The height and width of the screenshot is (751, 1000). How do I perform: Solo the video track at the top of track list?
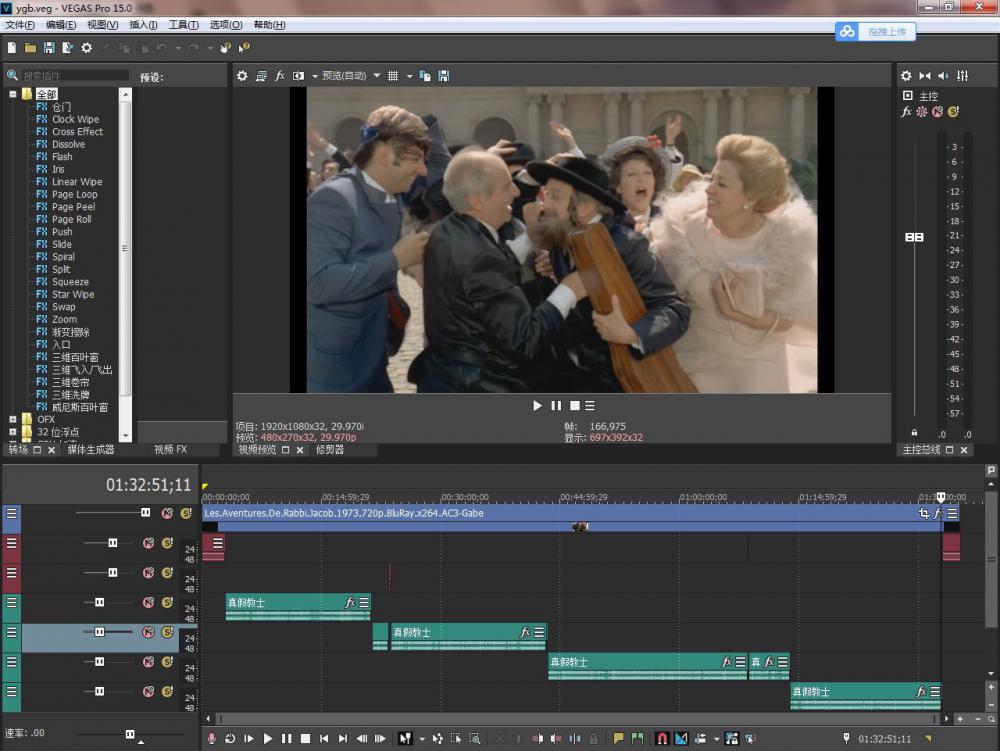186,513
